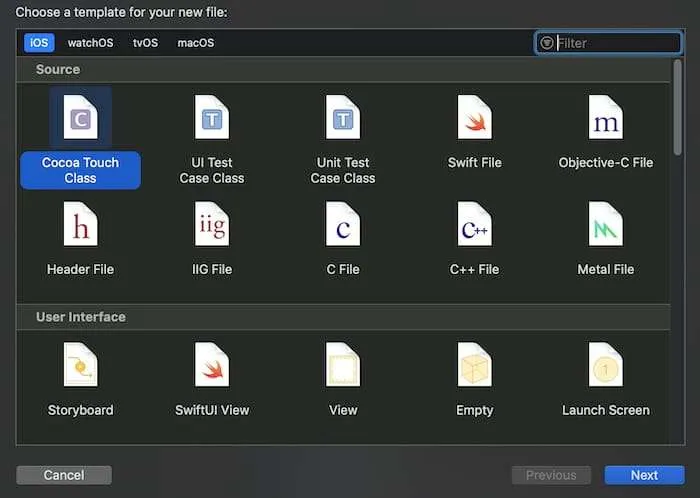The image size is (700, 498).
Task: Select the Cocoa Touch Class template icon
Action: coord(80,117)
